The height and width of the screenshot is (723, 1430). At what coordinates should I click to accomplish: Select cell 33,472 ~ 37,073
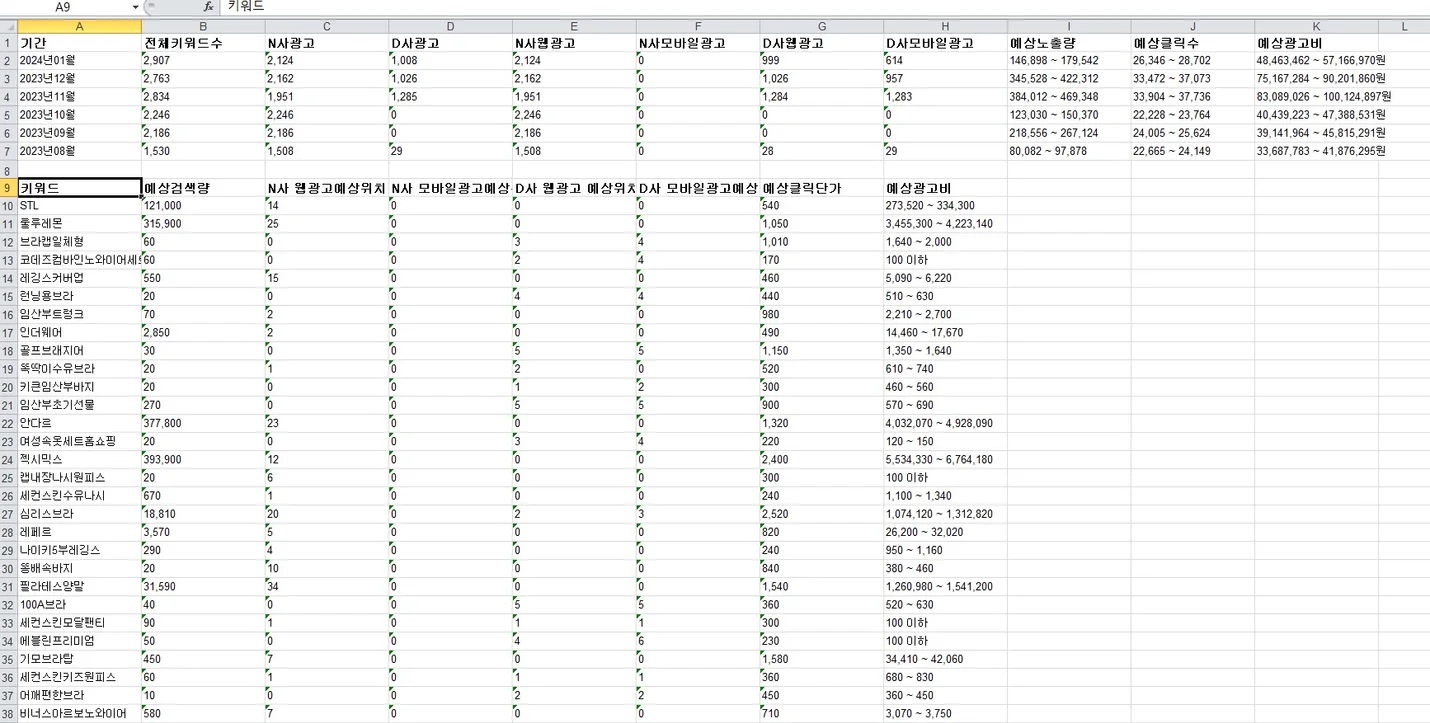pos(1193,78)
